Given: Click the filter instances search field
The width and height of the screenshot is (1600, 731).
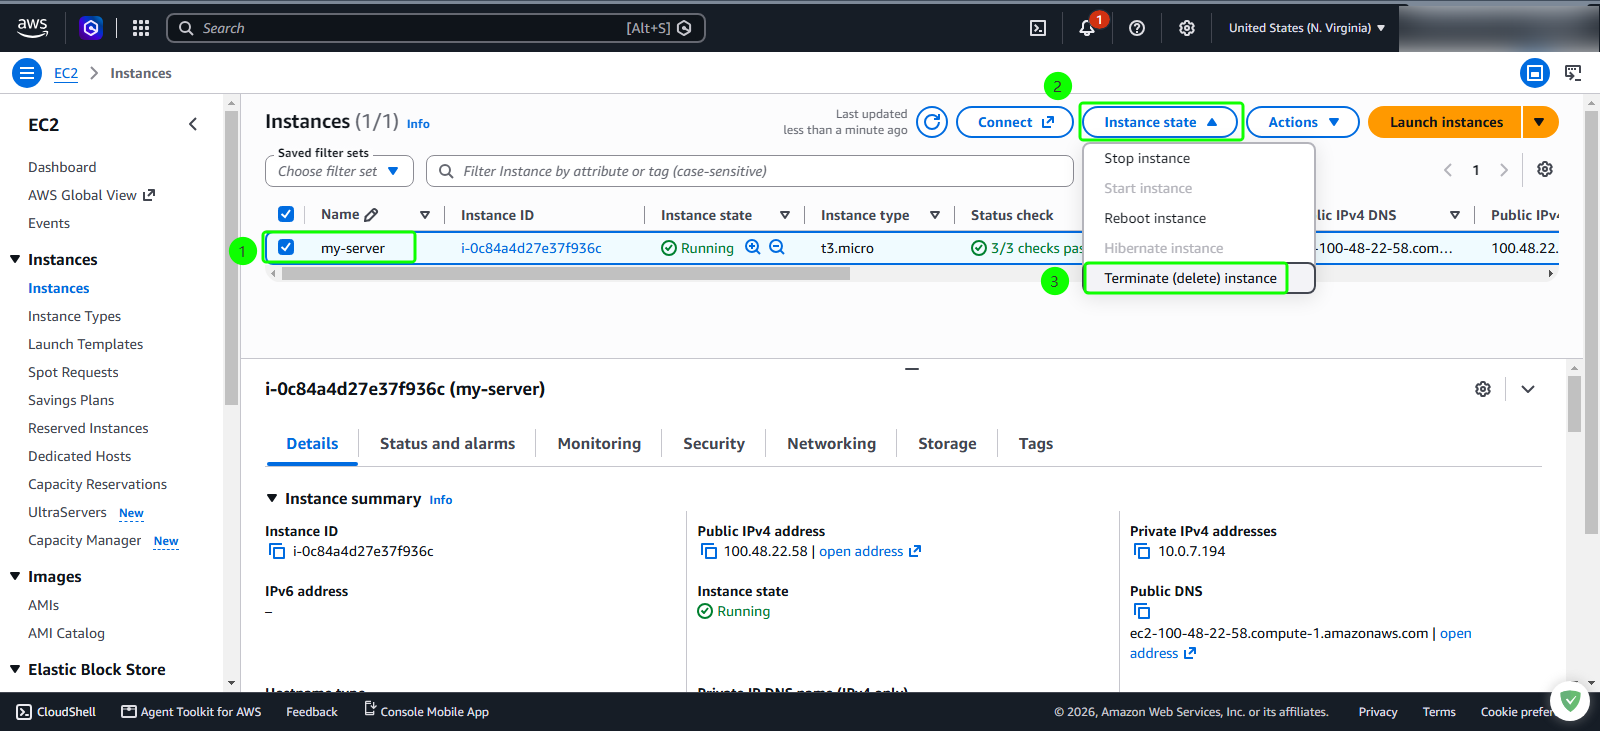Looking at the screenshot, I should pyautogui.click(x=750, y=171).
